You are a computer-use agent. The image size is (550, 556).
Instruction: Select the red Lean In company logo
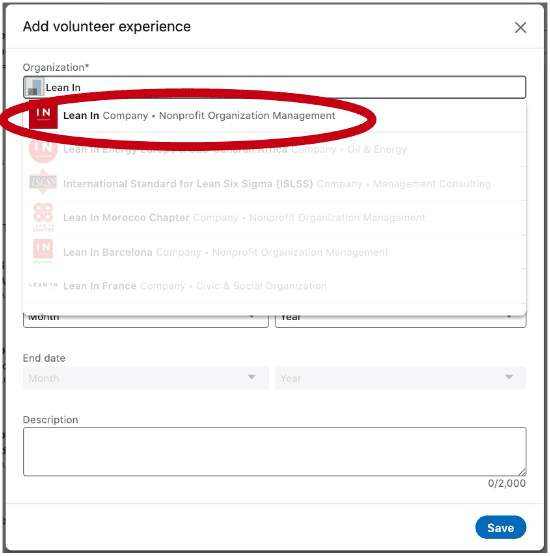pyautogui.click(x=43, y=114)
